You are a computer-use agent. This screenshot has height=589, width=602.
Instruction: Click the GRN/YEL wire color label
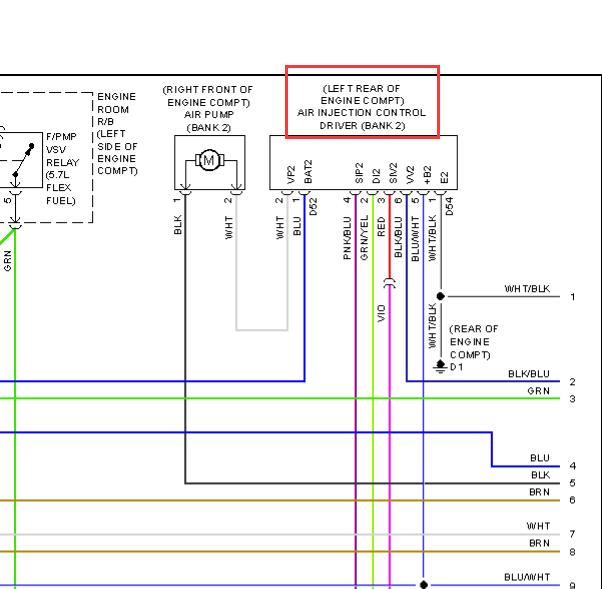[364, 238]
